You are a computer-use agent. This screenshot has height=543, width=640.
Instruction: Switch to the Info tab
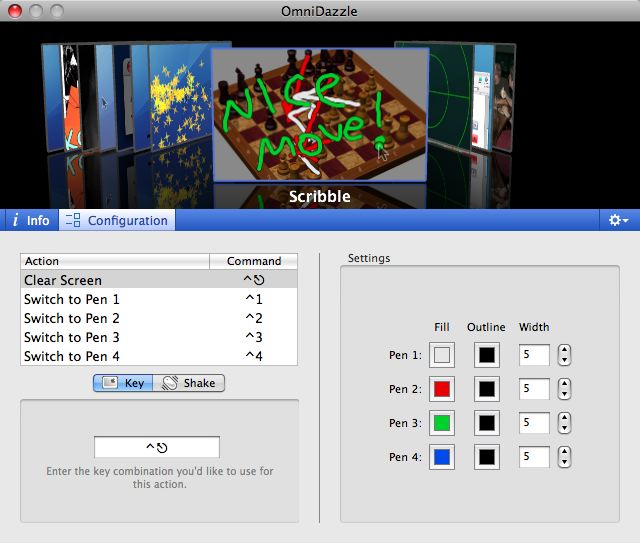point(30,220)
